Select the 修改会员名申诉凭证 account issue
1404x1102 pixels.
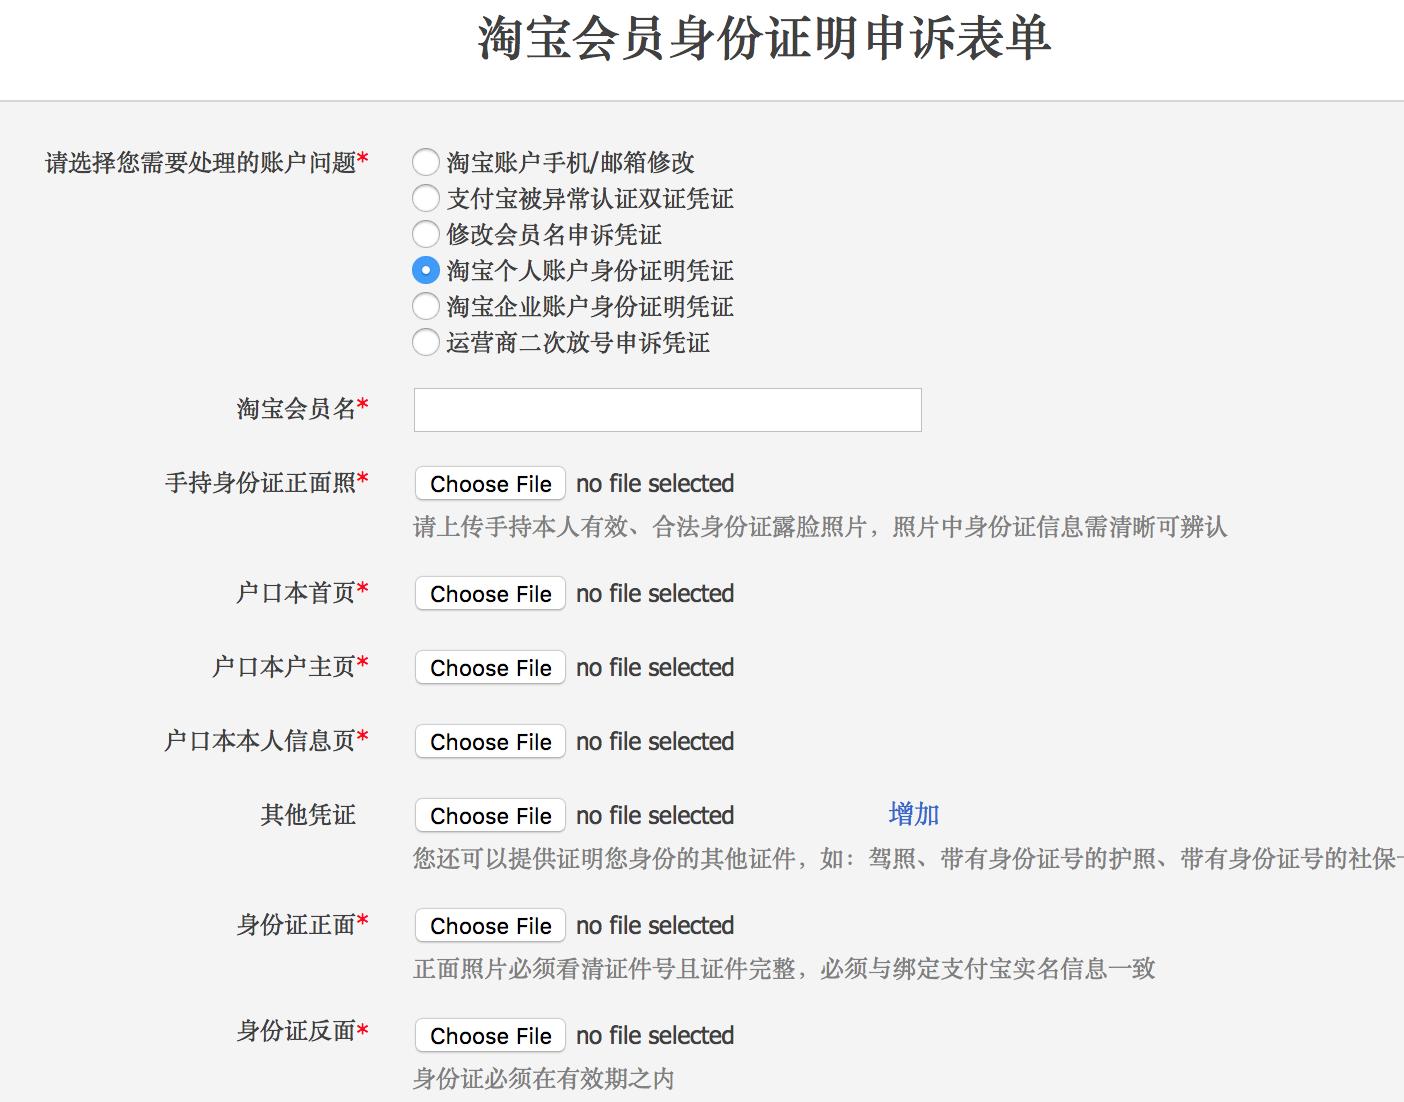tap(425, 234)
